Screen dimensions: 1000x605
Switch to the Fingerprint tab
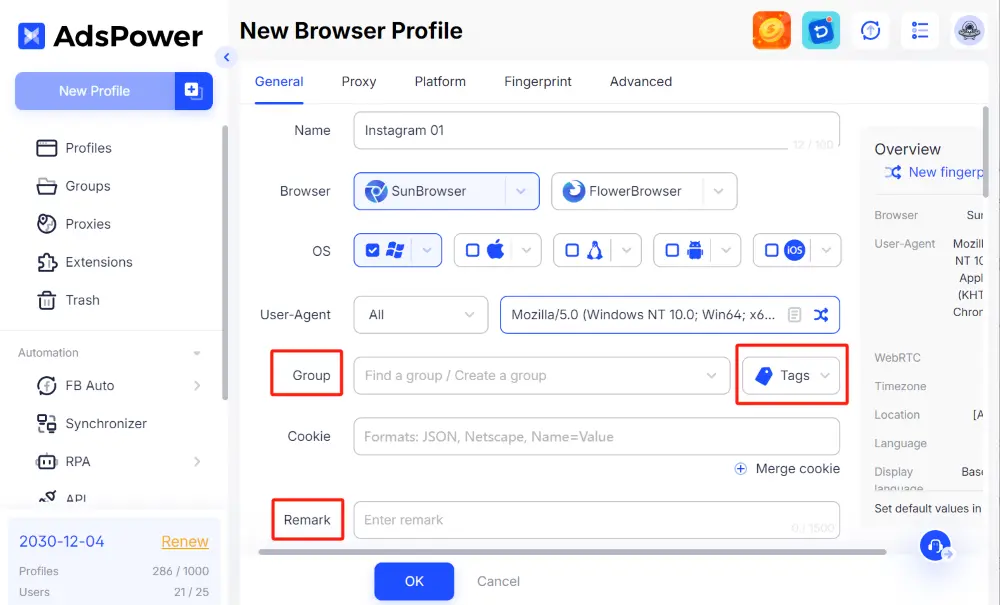point(538,82)
